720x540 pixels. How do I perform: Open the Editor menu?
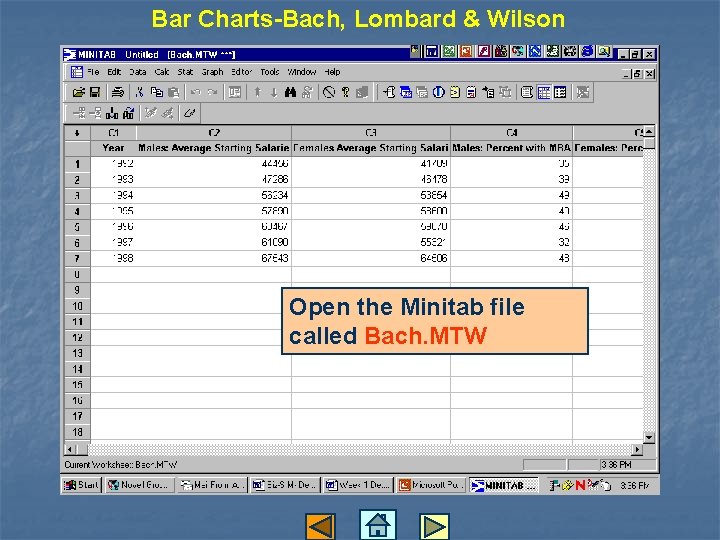(242, 72)
